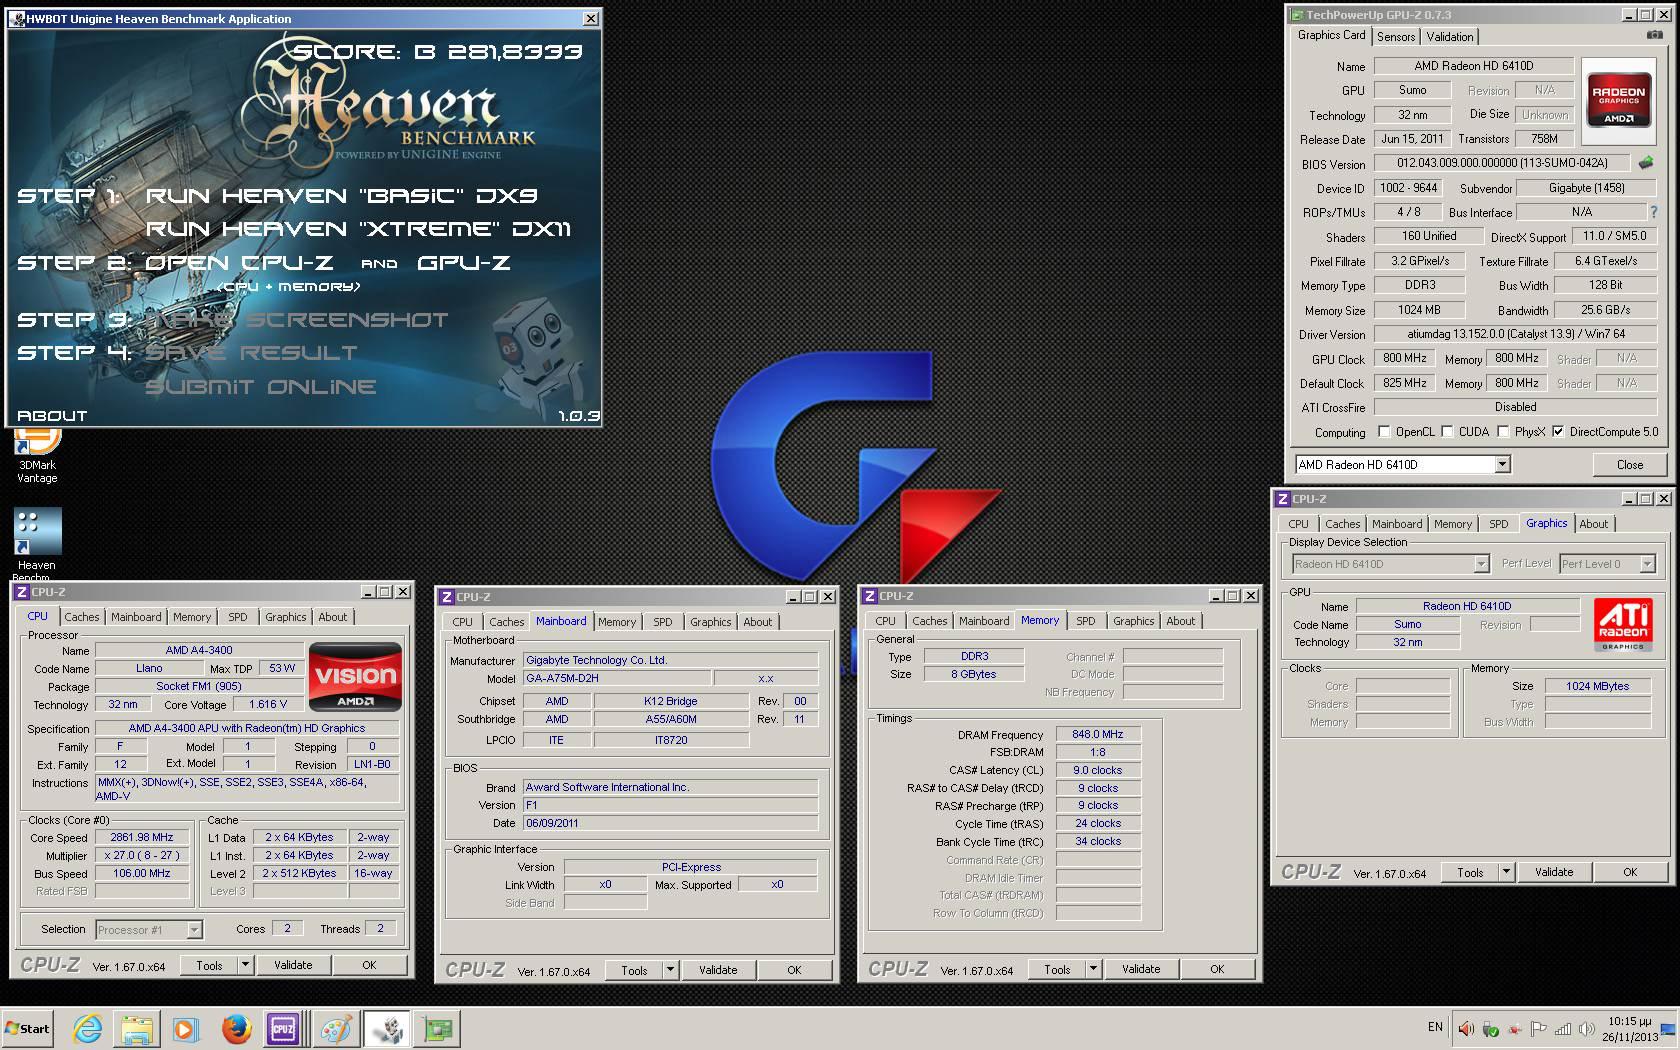Open the 3DMark Vantage desktop shortcut
The height and width of the screenshot is (1050, 1680).
click(x=37, y=455)
